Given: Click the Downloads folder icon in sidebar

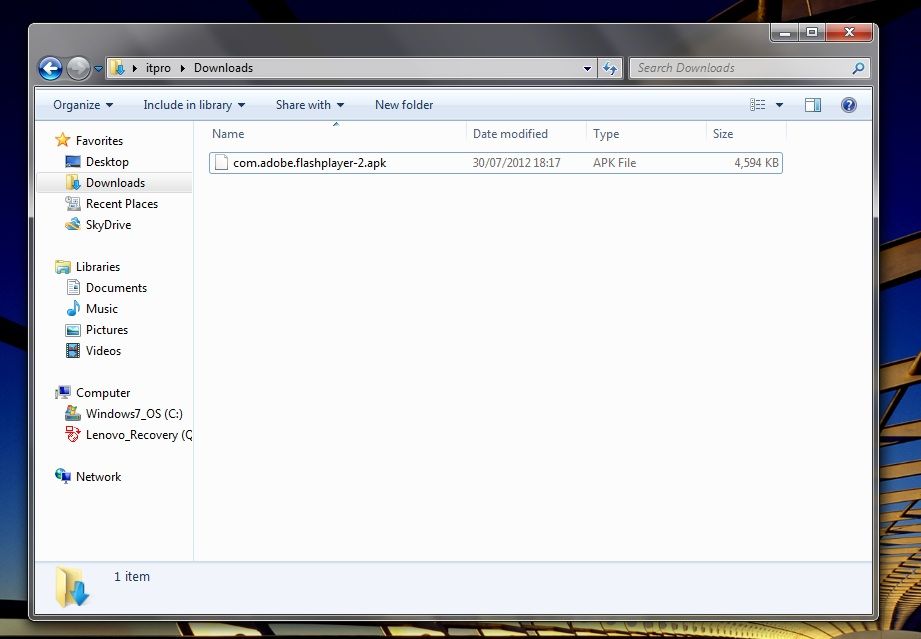Looking at the screenshot, I should pos(73,183).
